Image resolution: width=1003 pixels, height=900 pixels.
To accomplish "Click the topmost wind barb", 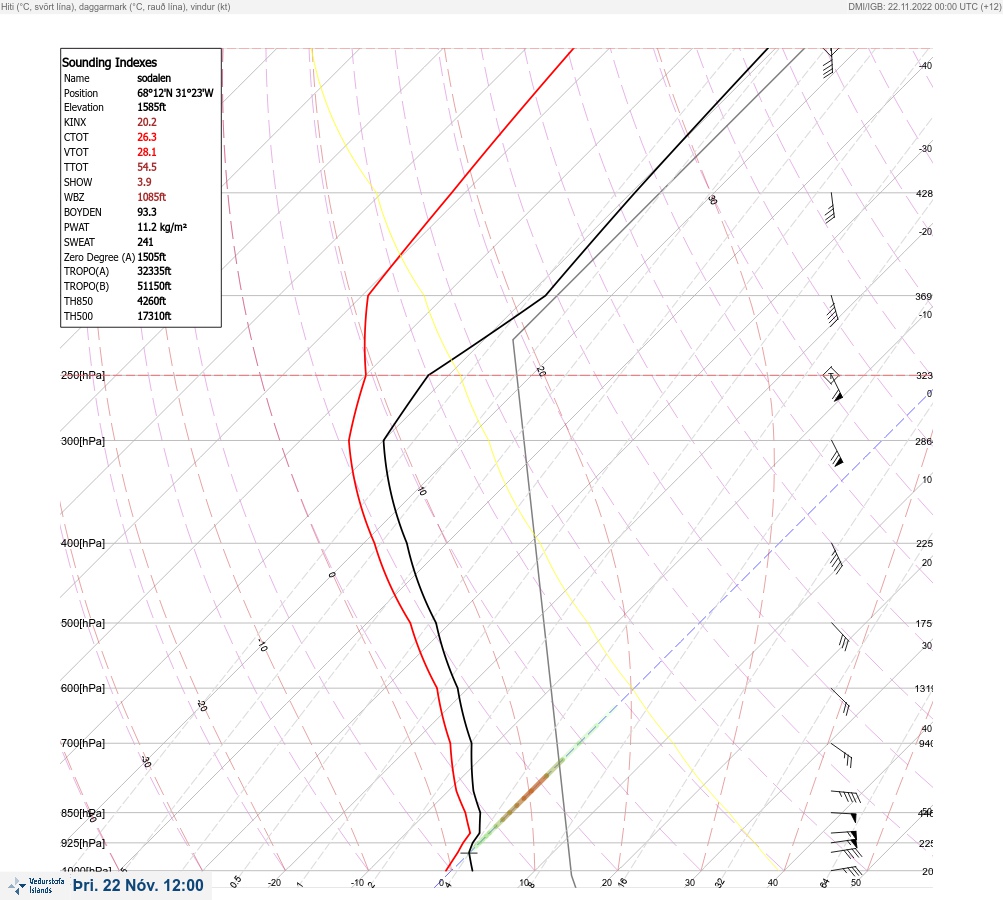I will coord(829,63).
